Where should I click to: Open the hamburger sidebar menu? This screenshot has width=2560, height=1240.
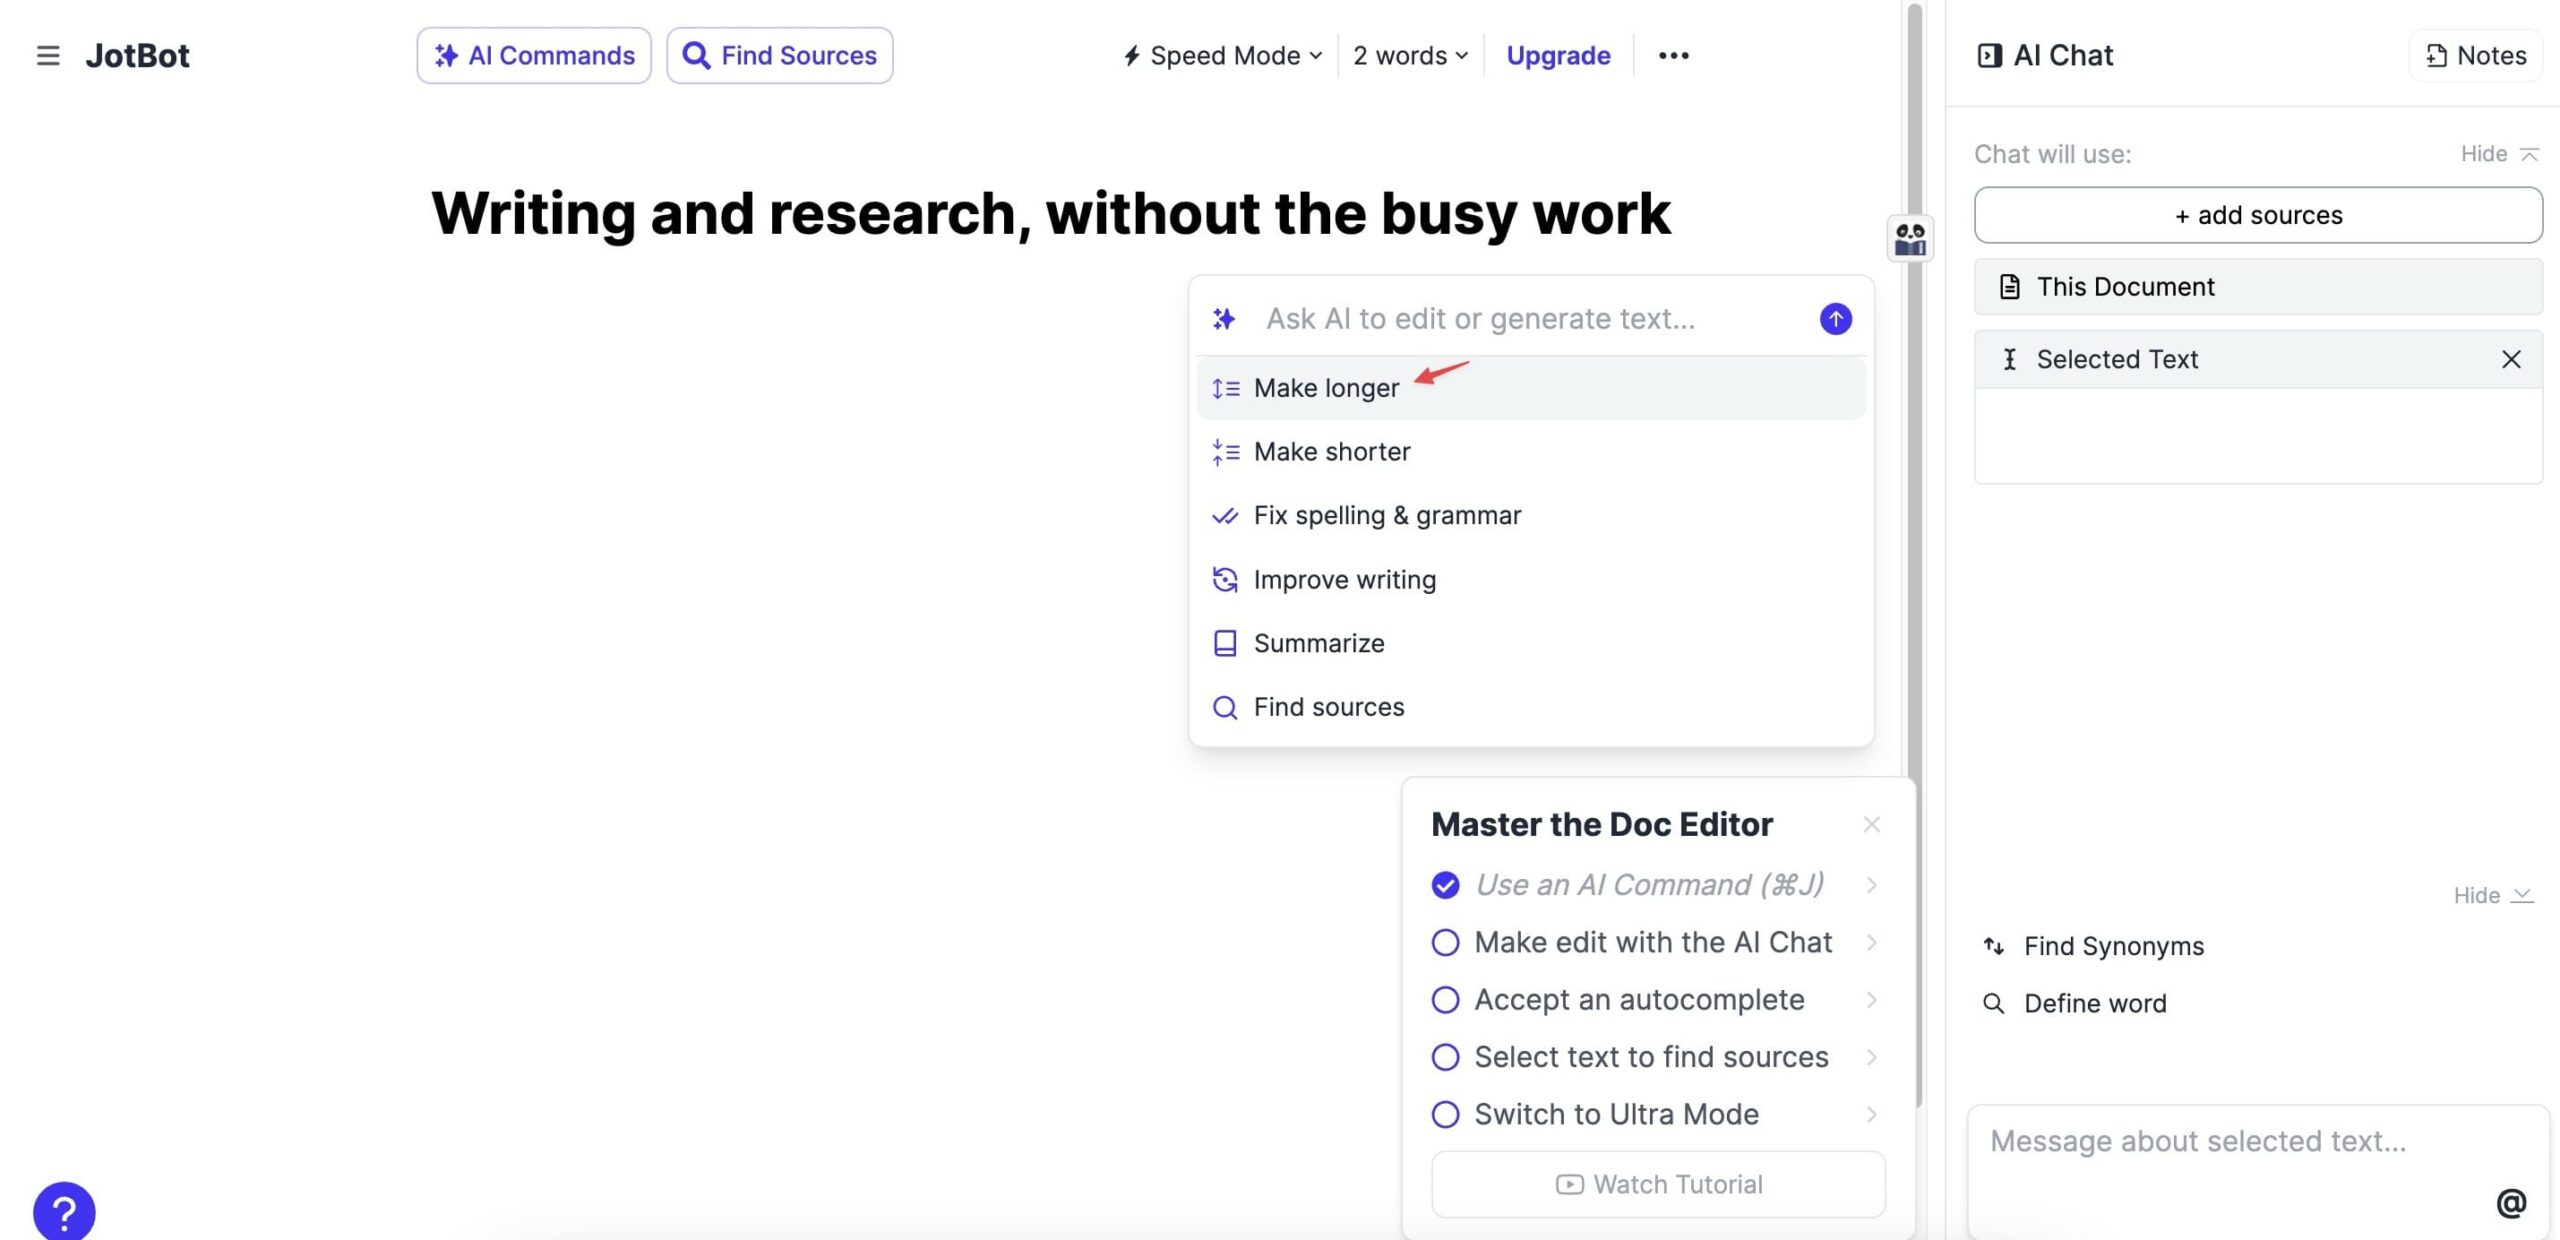click(x=48, y=56)
